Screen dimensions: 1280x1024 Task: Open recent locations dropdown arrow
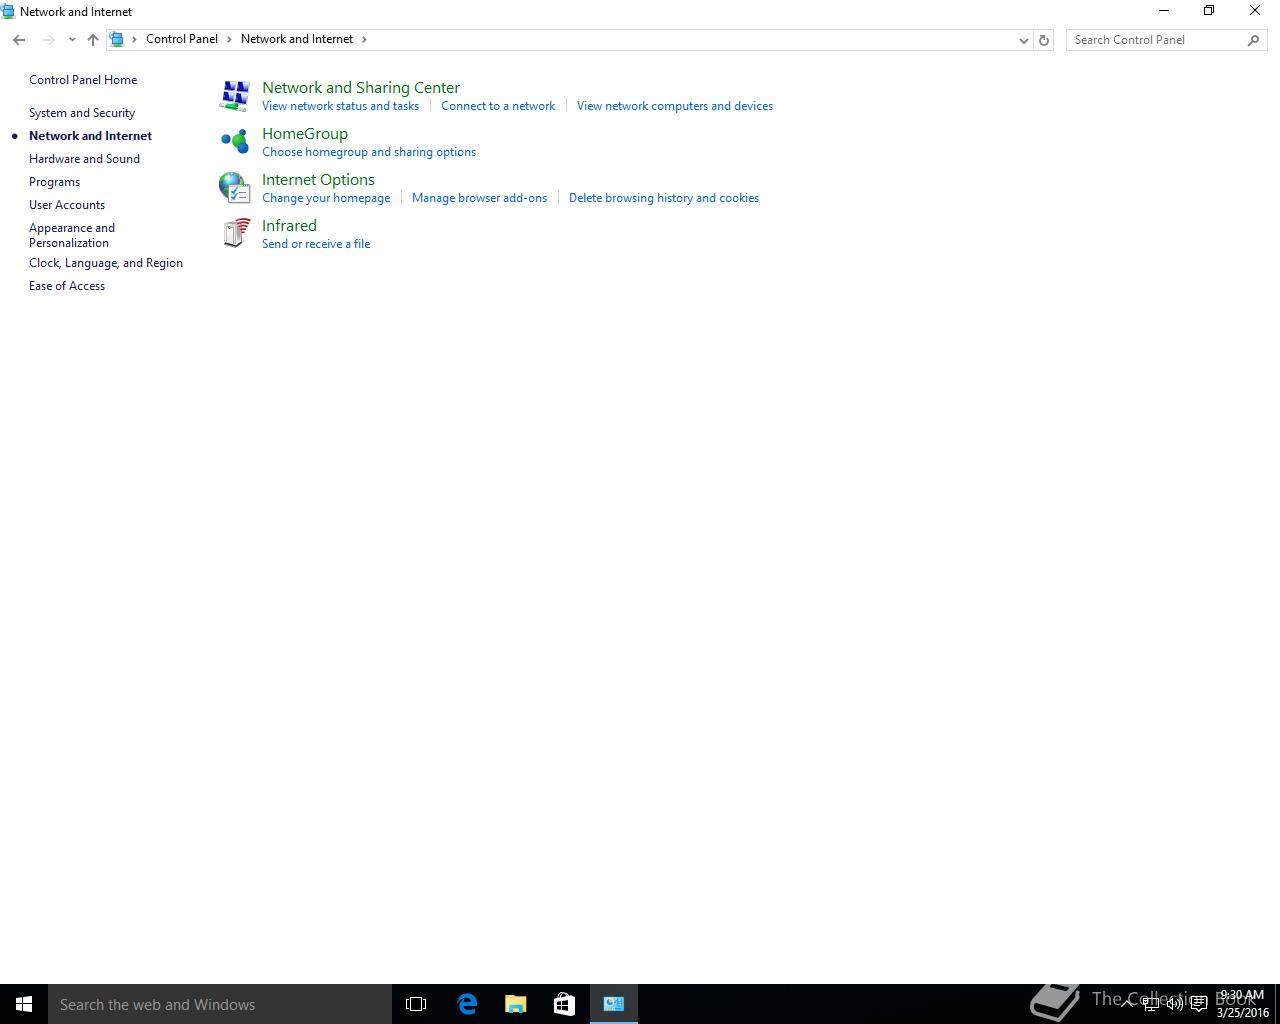click(72, 40)
